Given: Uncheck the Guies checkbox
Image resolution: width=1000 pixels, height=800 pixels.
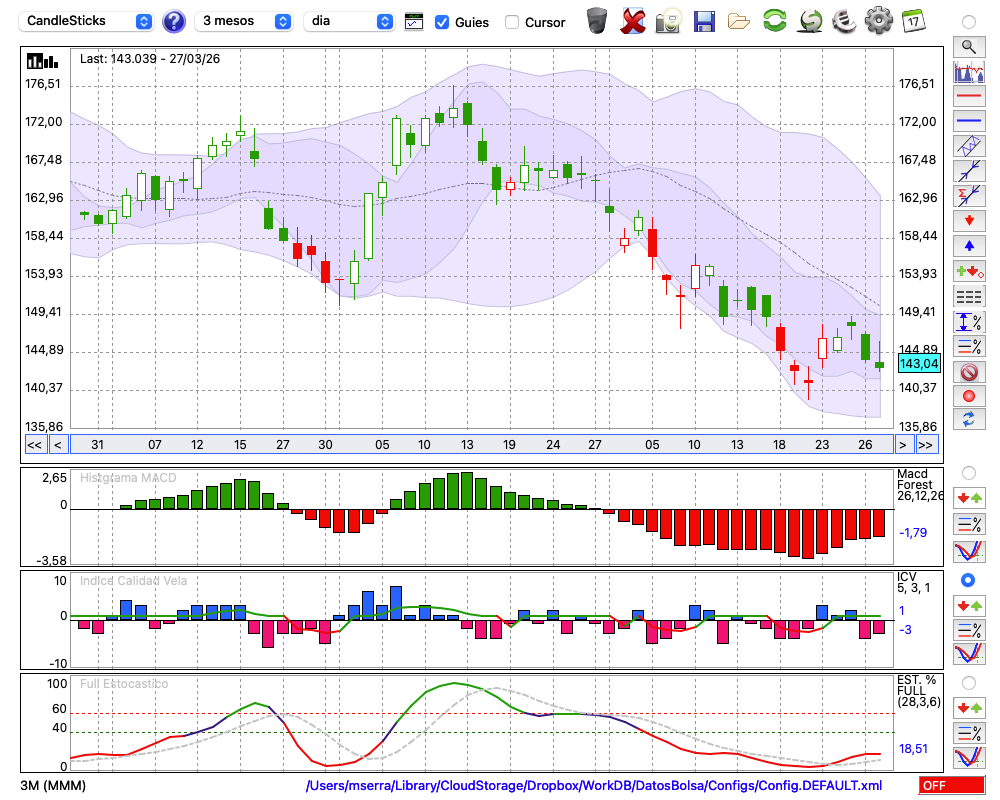Looking at the screenshot, I should click(442, 22).
